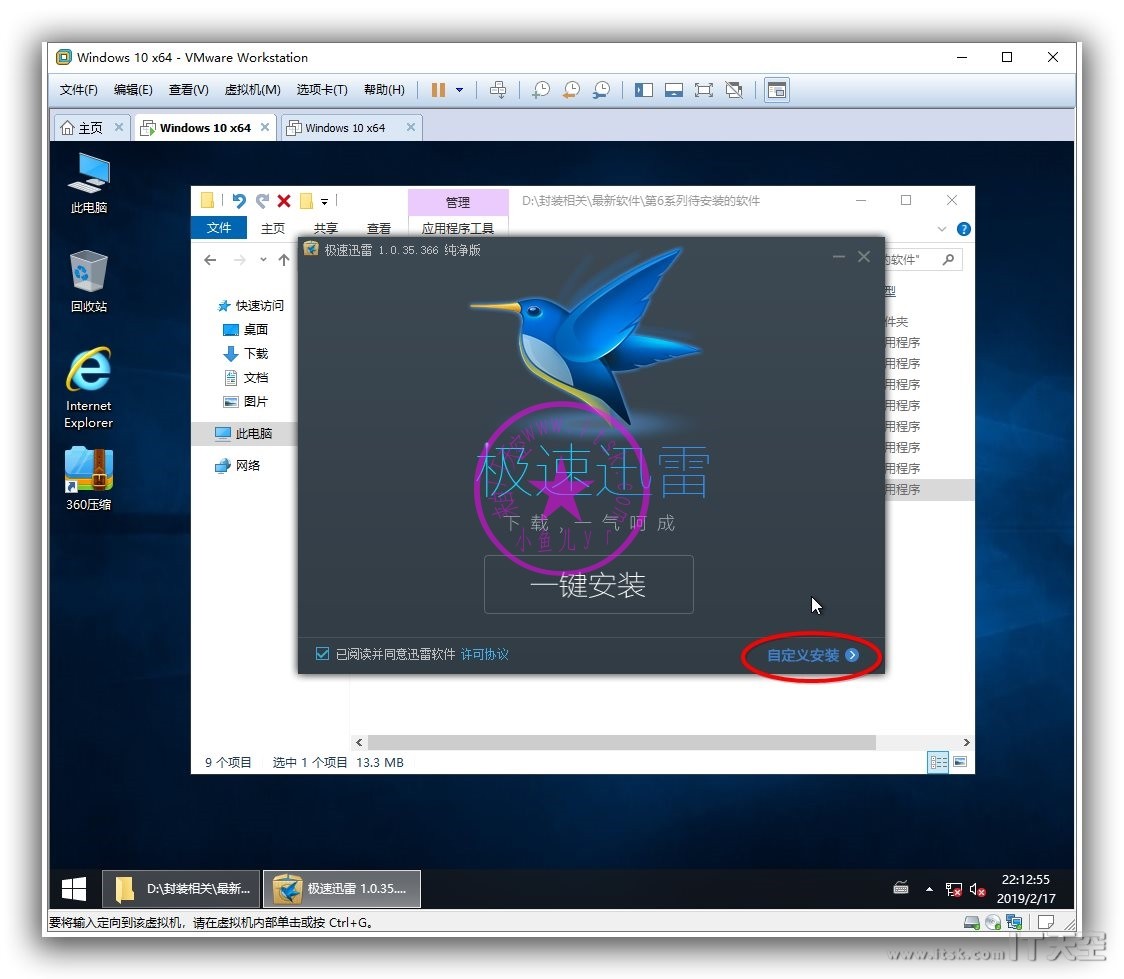Select the 回收站 recycle bin desktop icon
This screenshot has width=1124, height=979.
pyautogui.click(x=89, y=281)
